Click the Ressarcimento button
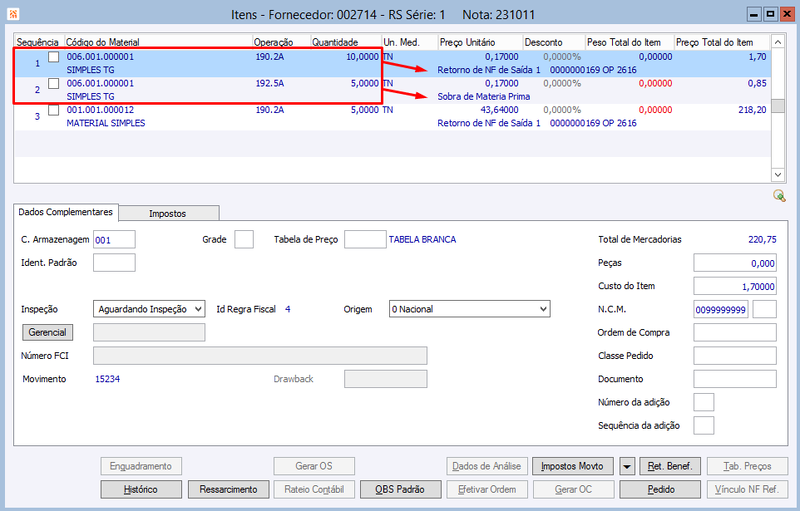The width and height of the screenshot is (800, 511). click(x=228, y=490)
